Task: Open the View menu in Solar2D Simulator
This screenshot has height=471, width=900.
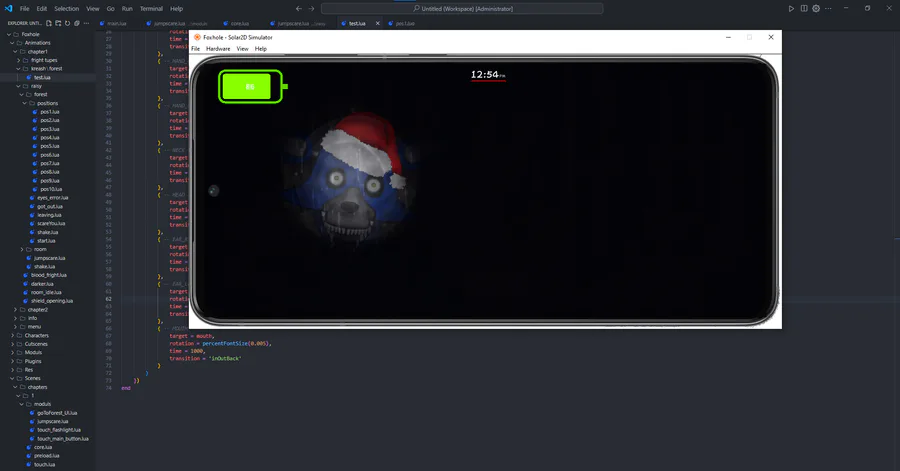Action: coord(243,49)
